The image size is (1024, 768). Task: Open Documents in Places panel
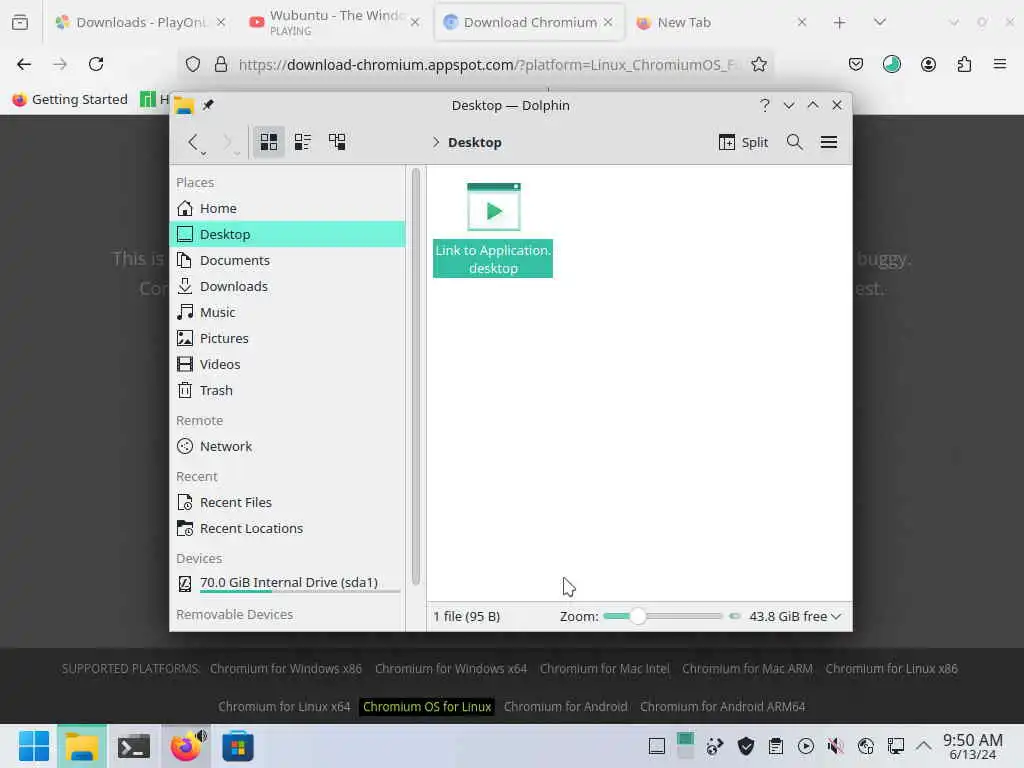coord(287,260)
